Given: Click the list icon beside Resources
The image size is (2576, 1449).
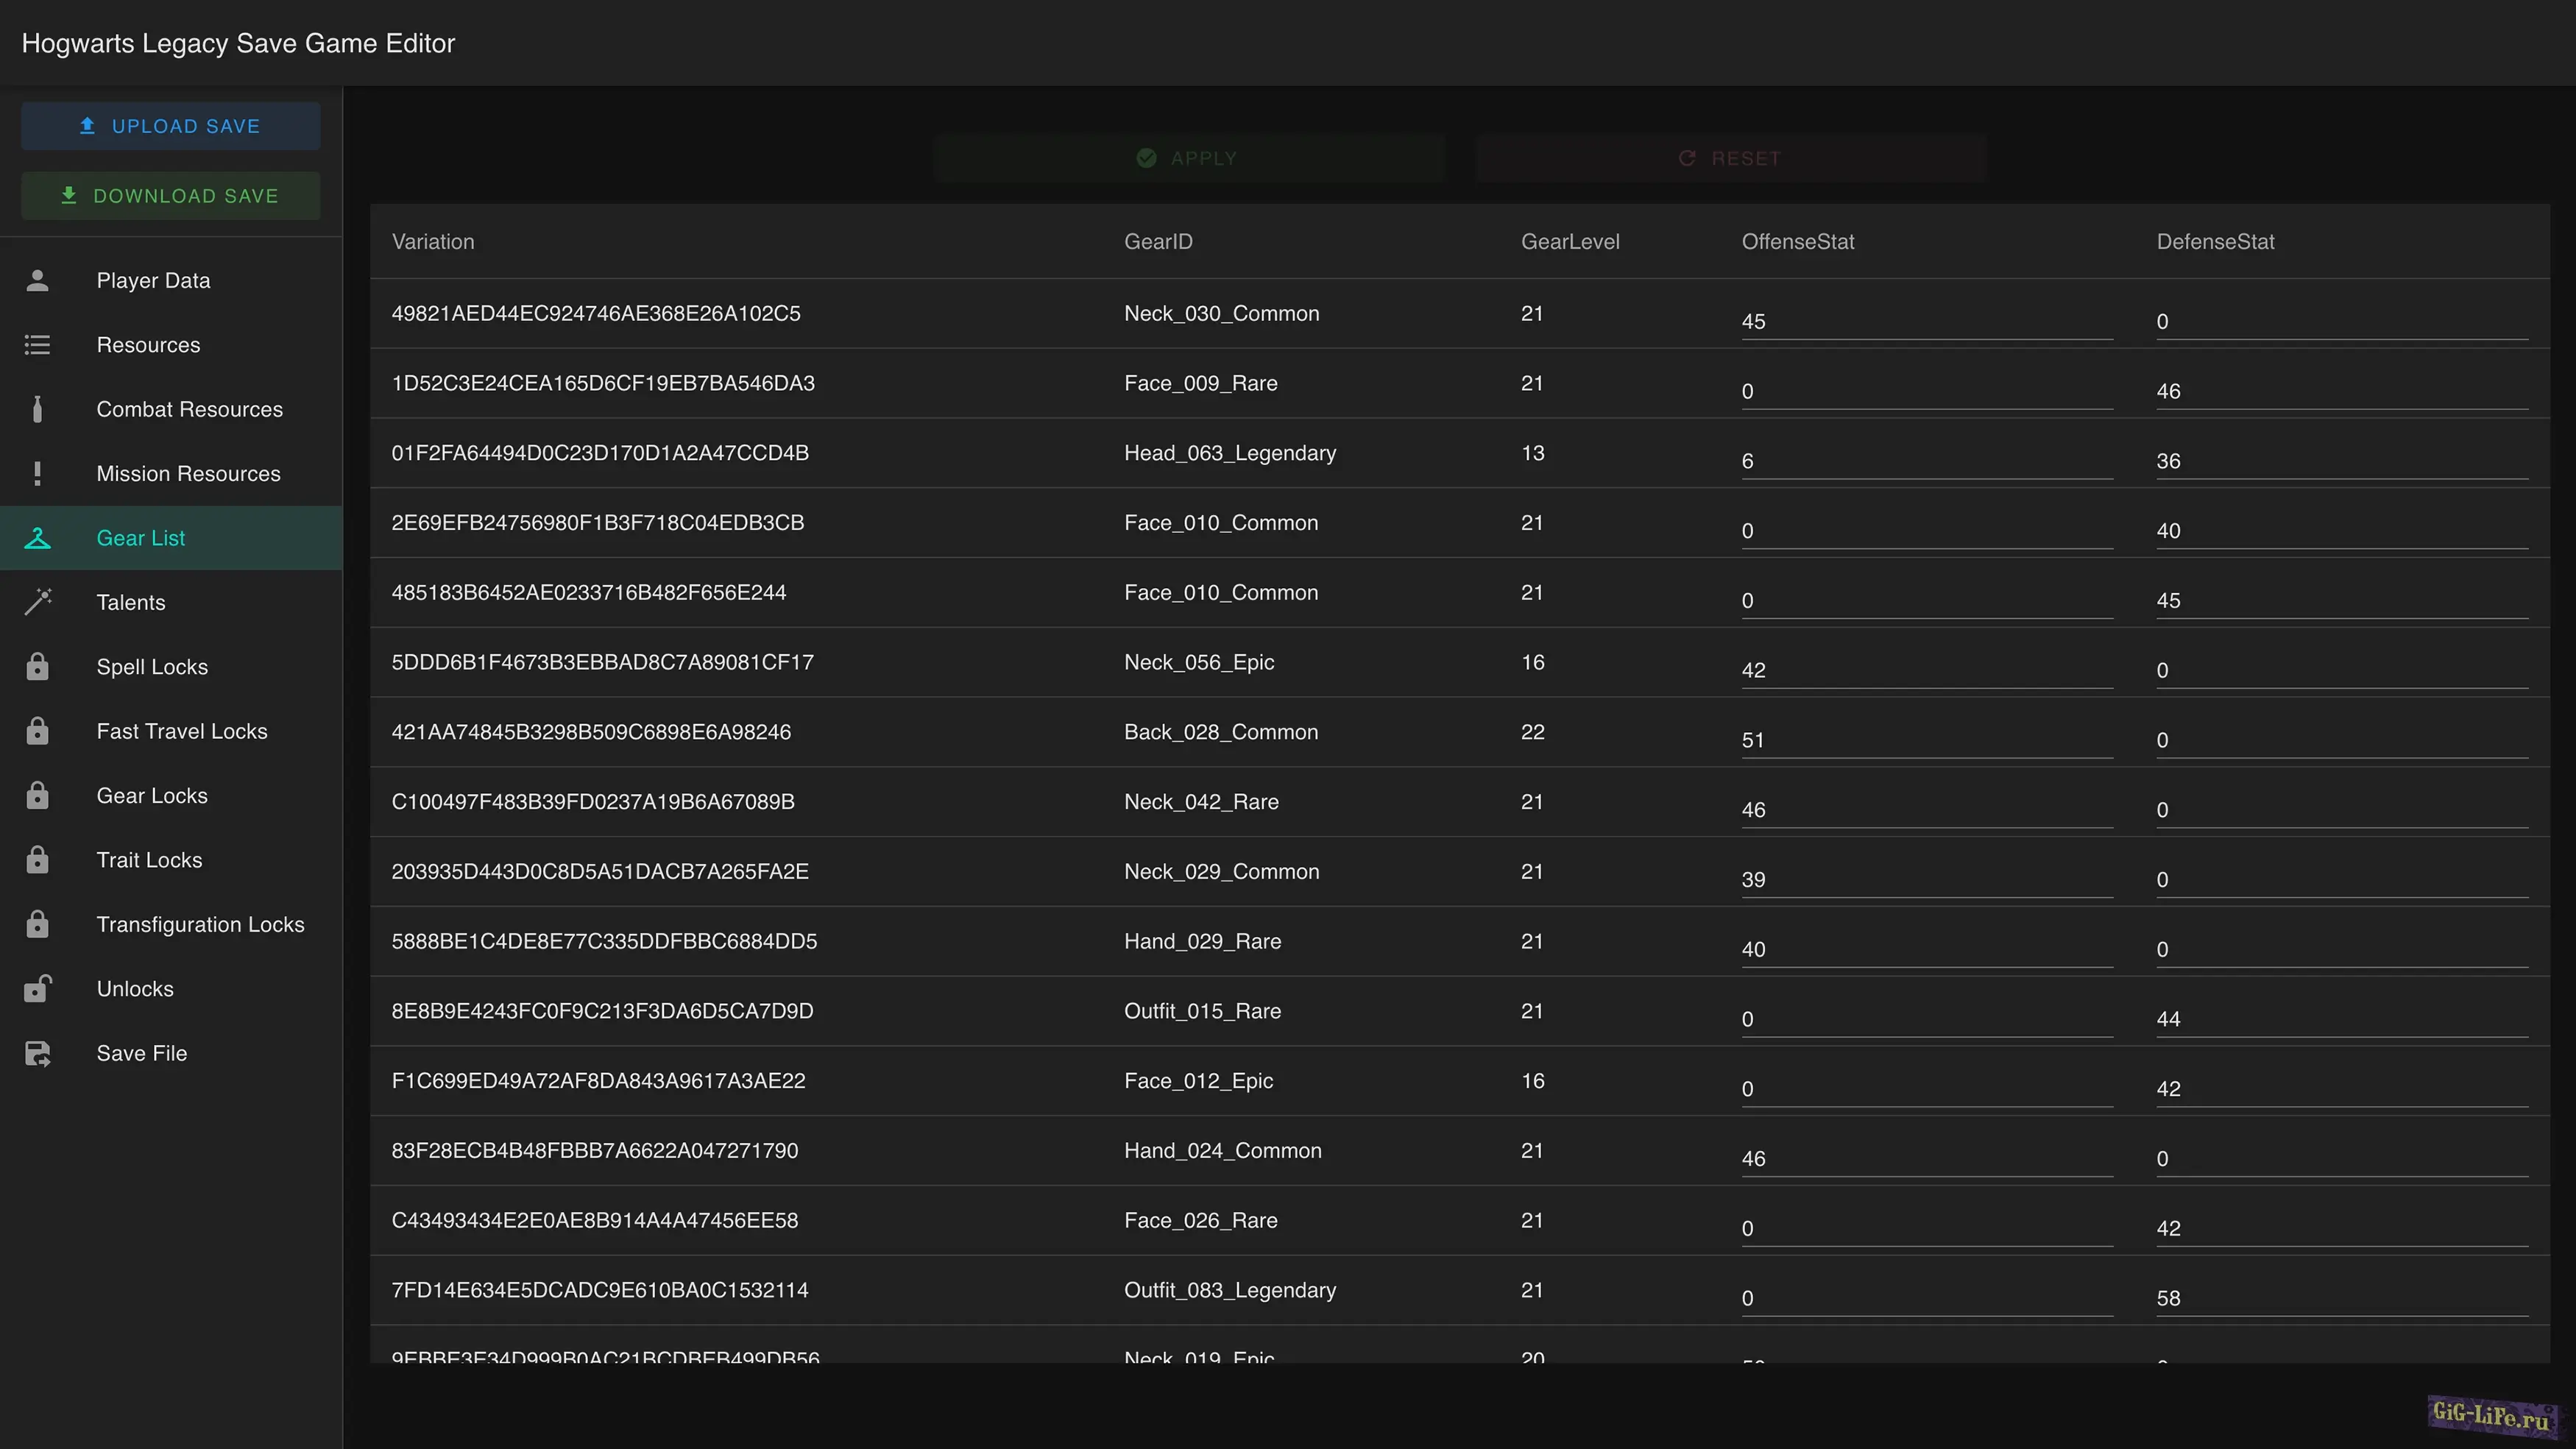Looking at the screenshot, I should pyautogui.click(x=37, y=345).
